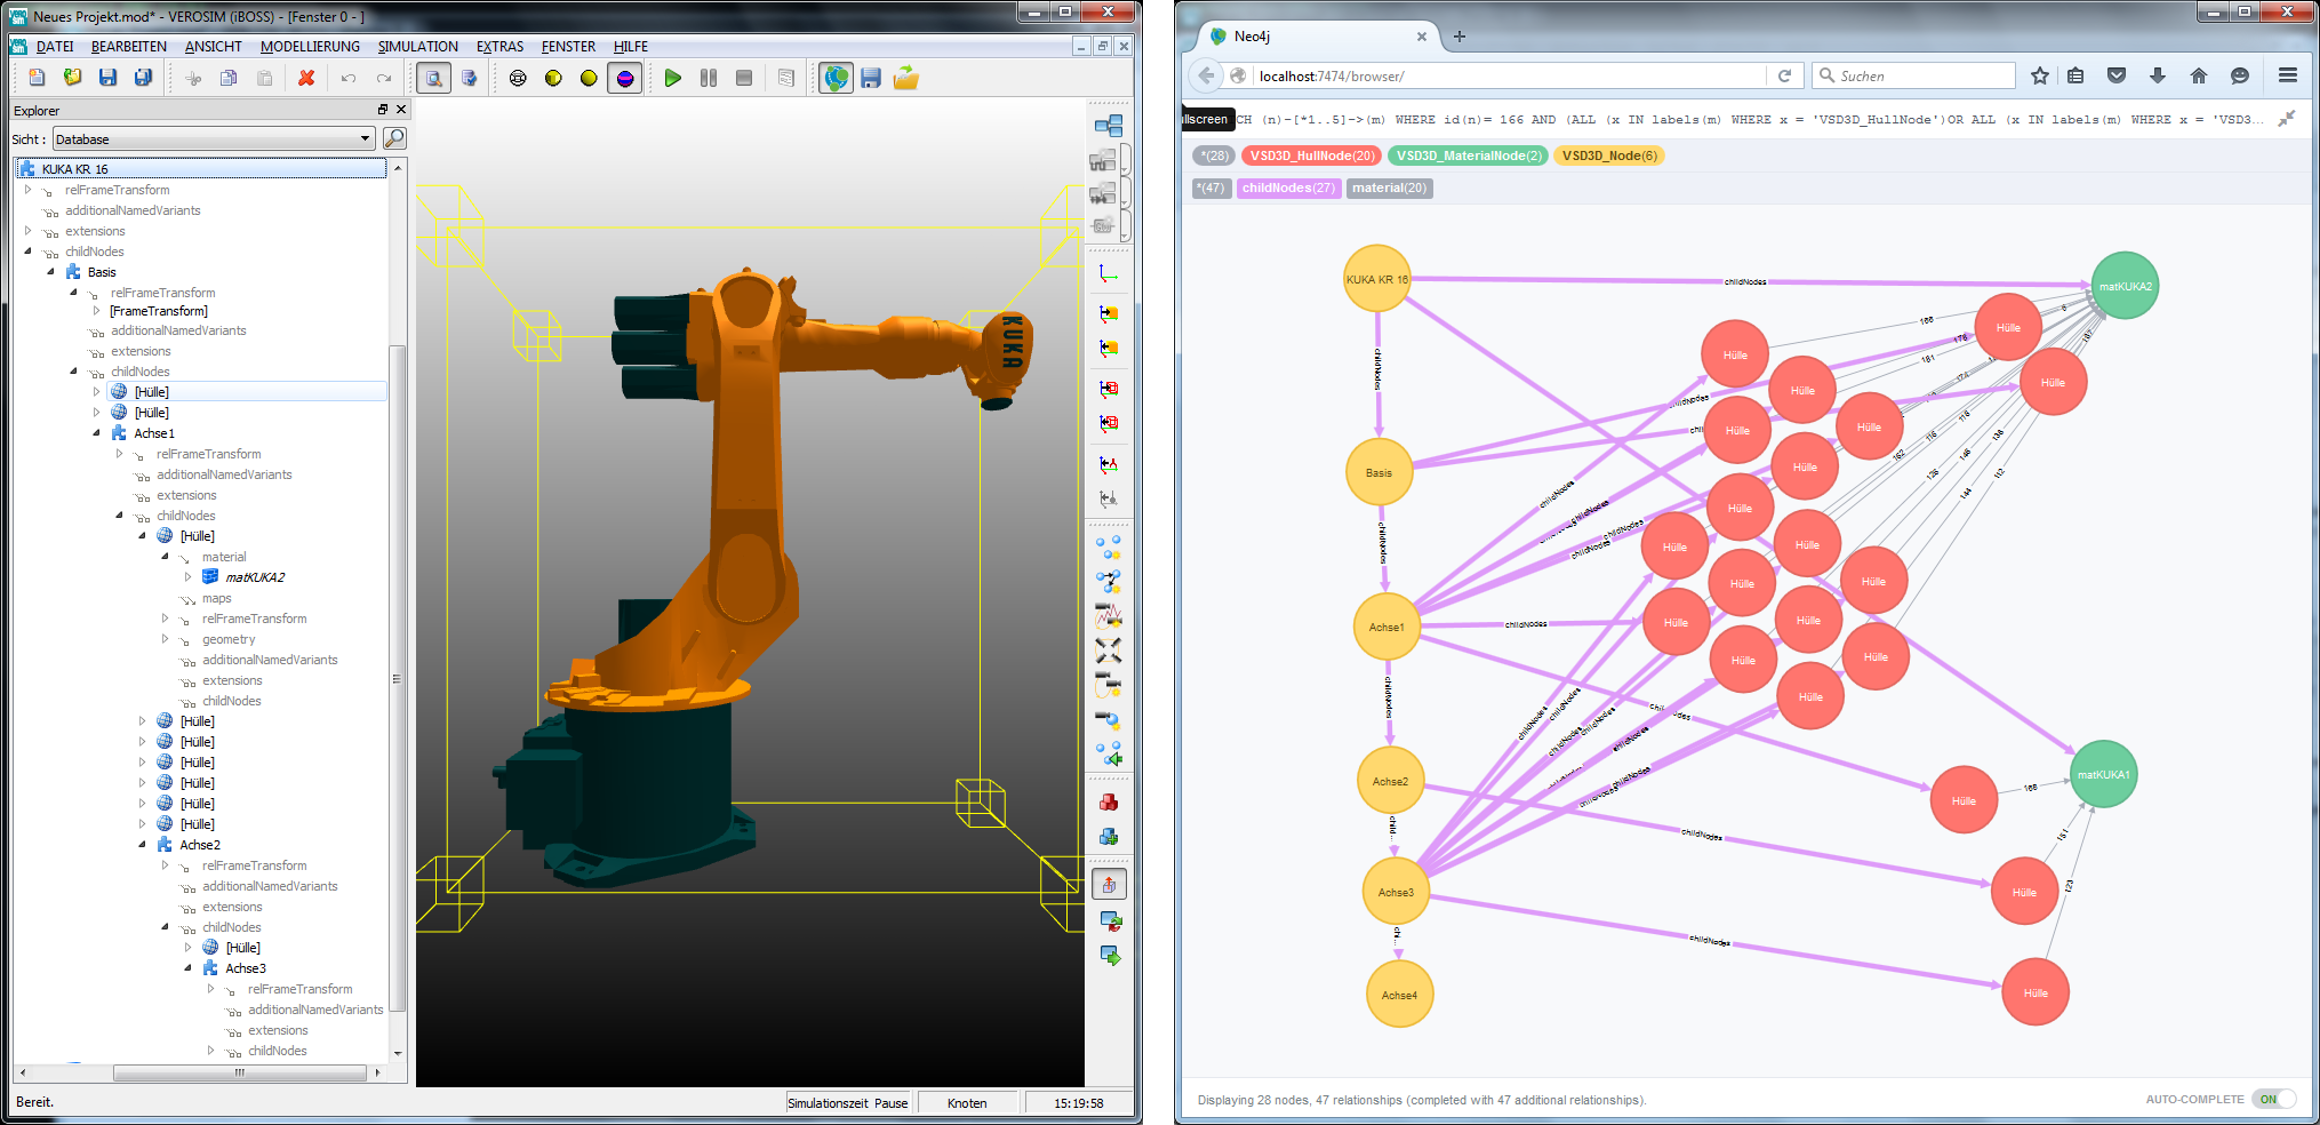Open the SIMULATION menu
2320x1125 pixels.
pyautogui.click(x=417, y=46)
